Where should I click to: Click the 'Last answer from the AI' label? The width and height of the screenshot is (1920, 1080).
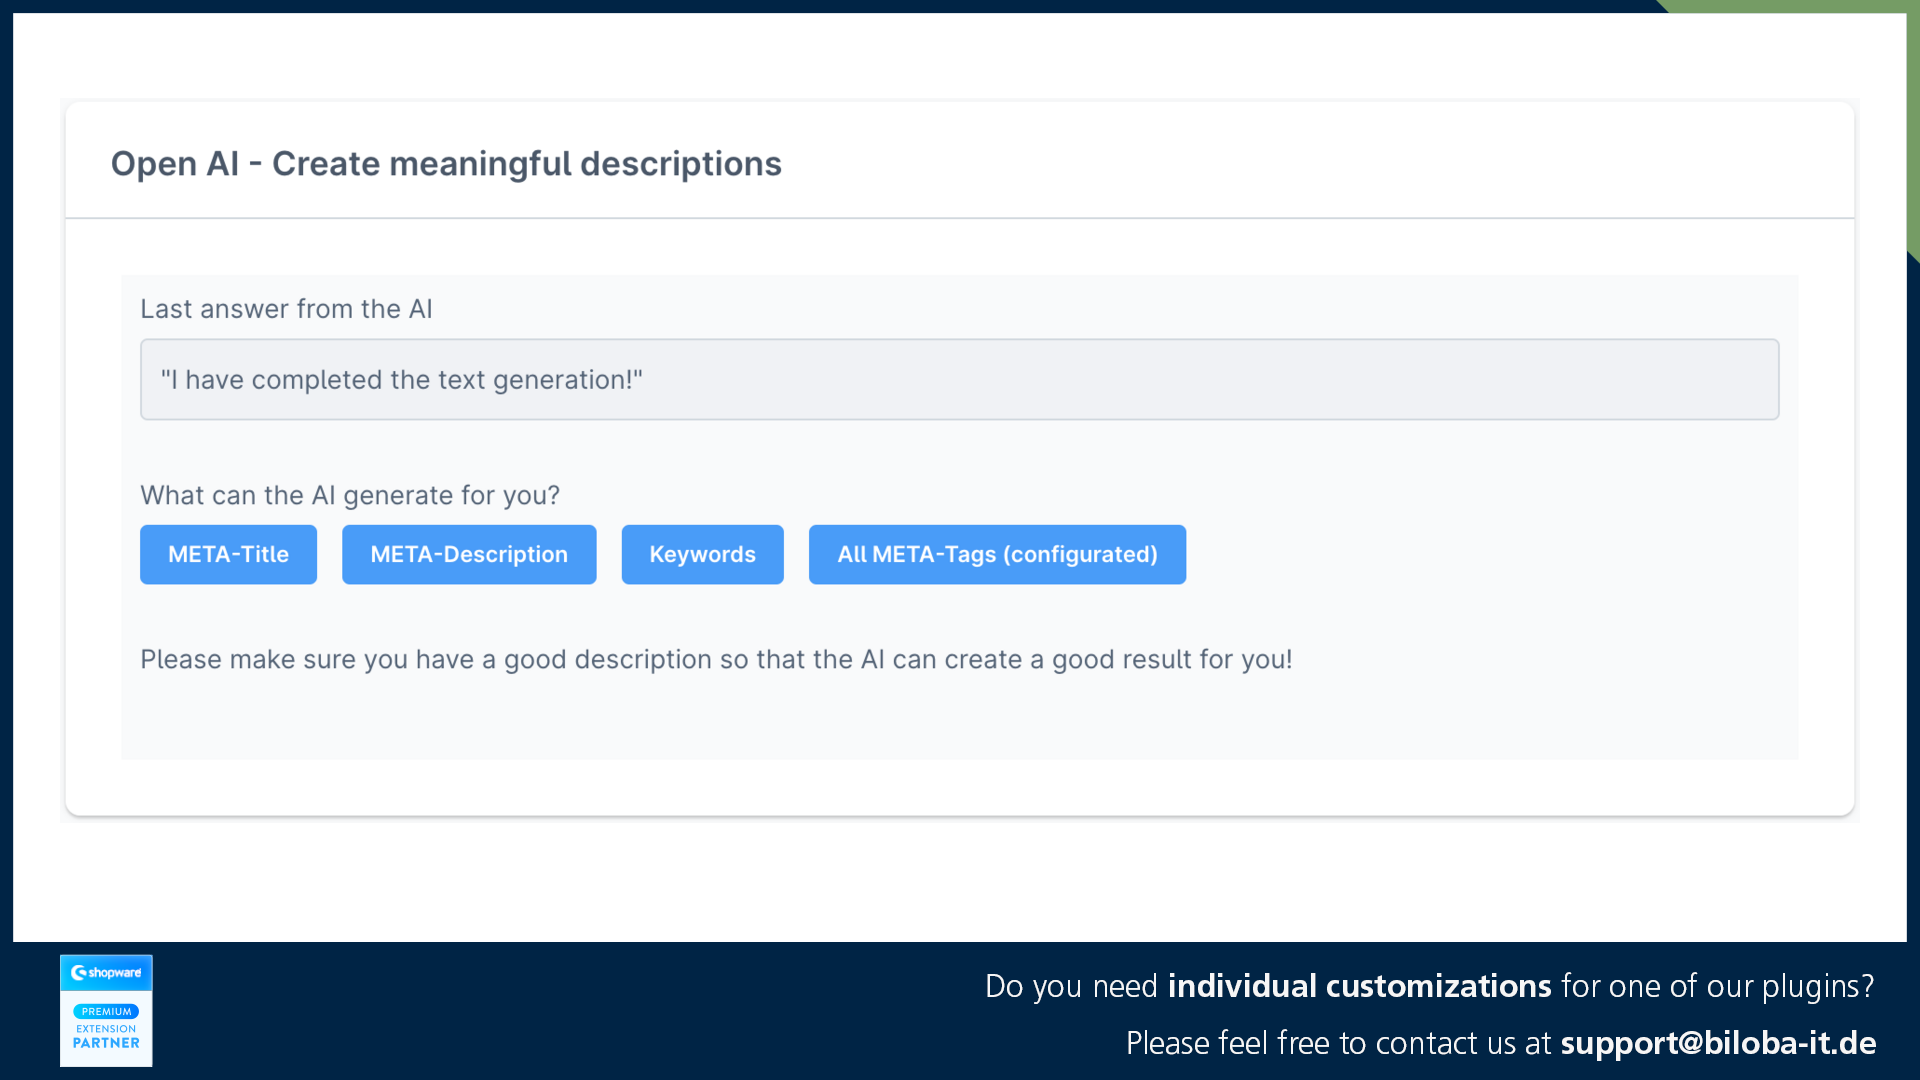[286, 309]
